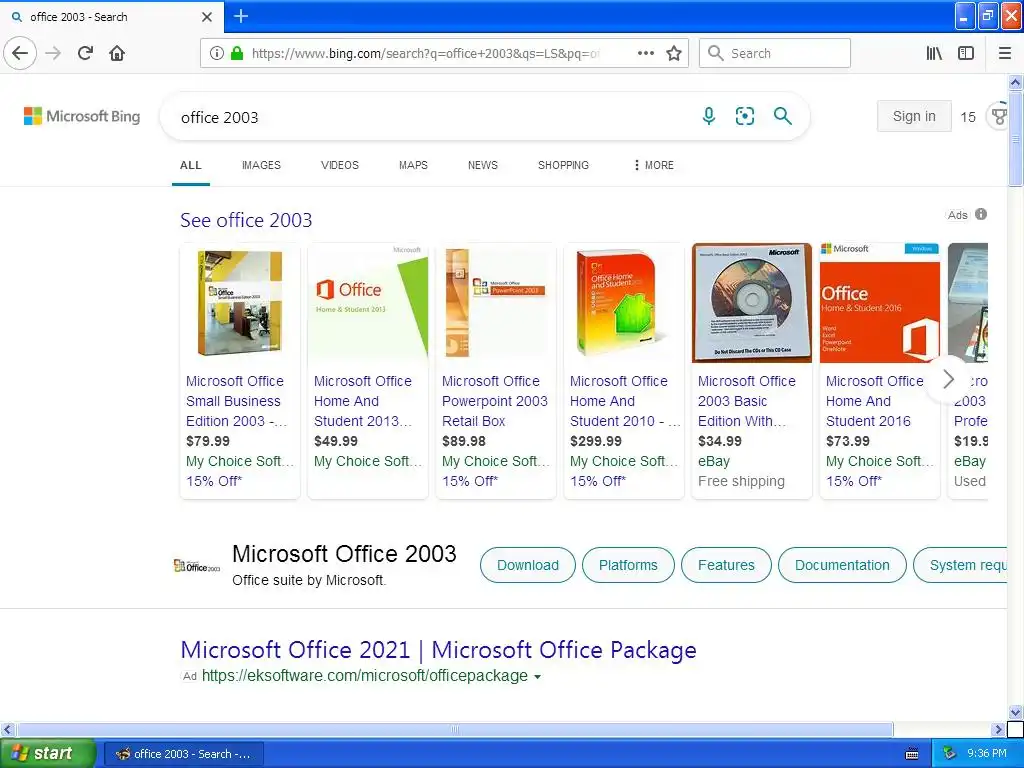Viewport: 1024px width, 768px height.
Task: Click the green padlock security icon
Action: [x=237, y=53]
